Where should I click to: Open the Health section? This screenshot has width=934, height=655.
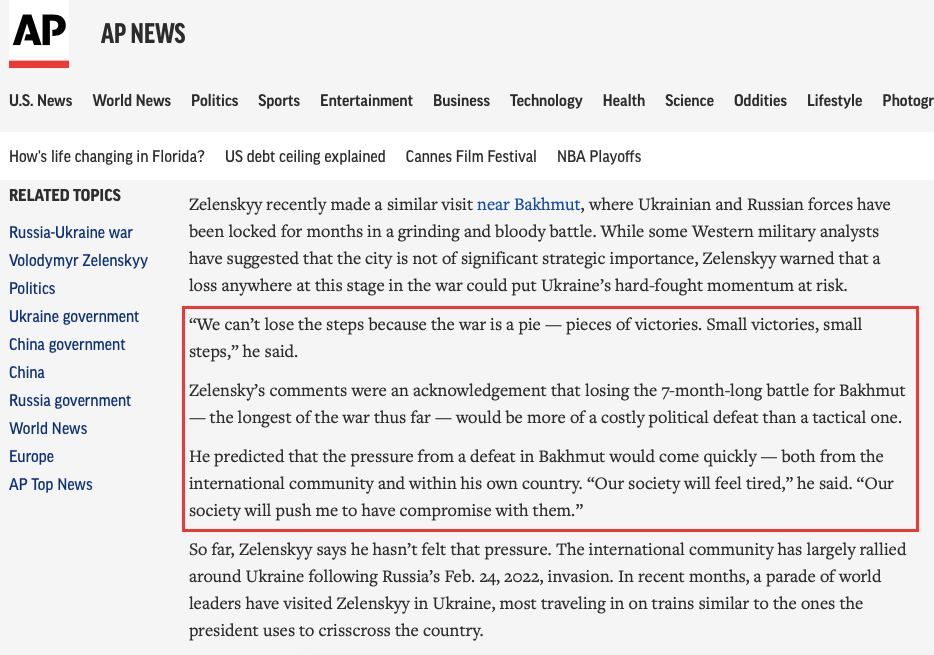[624, 101]
